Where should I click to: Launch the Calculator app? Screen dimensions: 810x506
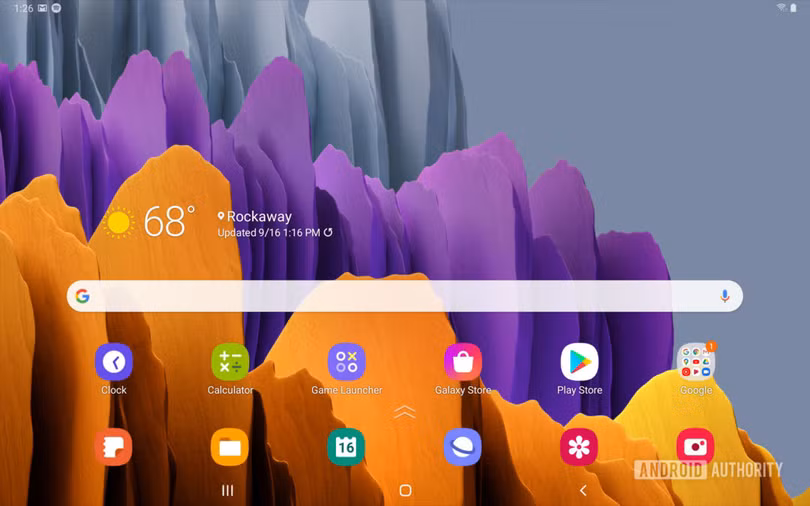[x=230, y=362]
